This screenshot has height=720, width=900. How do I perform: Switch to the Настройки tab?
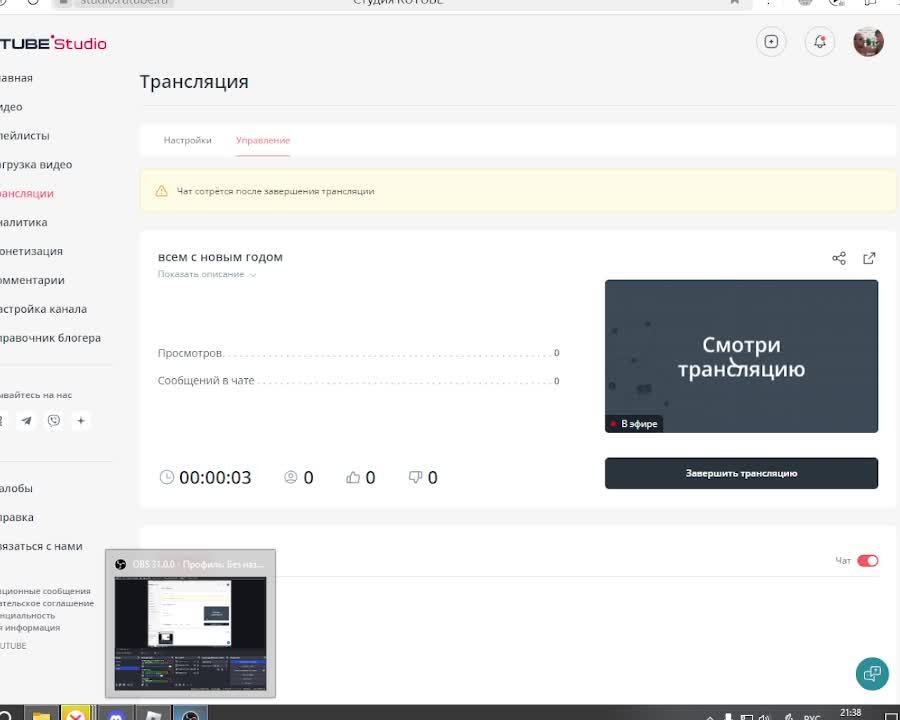187,140
